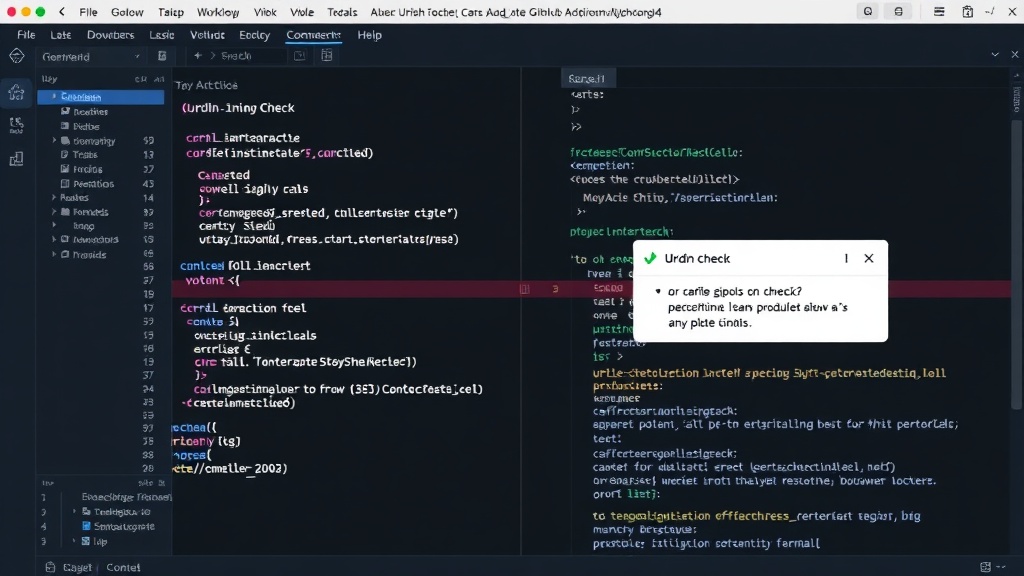Open the third left sidebar devices icon

click(x=16, y=159)
